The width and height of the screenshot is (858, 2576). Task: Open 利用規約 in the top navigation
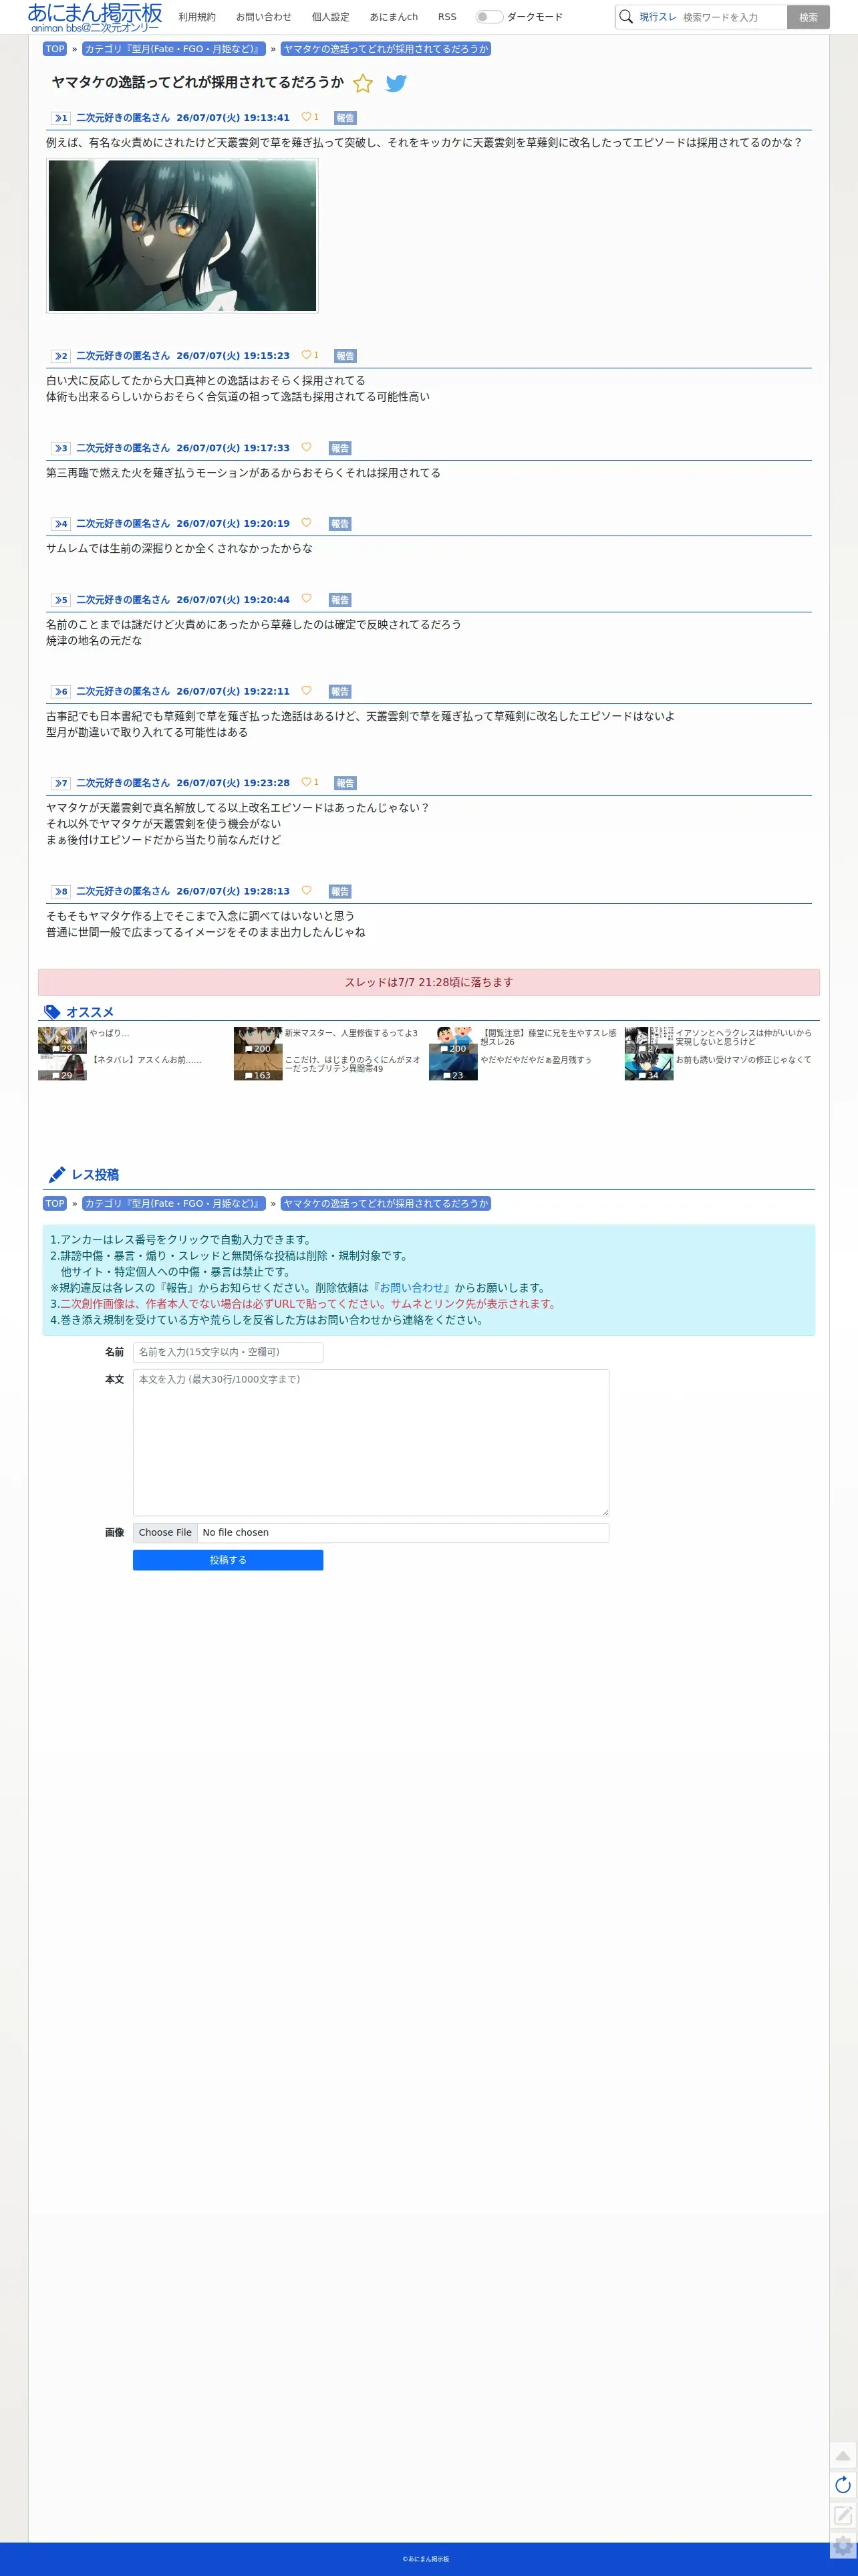[x=197, y=17]
